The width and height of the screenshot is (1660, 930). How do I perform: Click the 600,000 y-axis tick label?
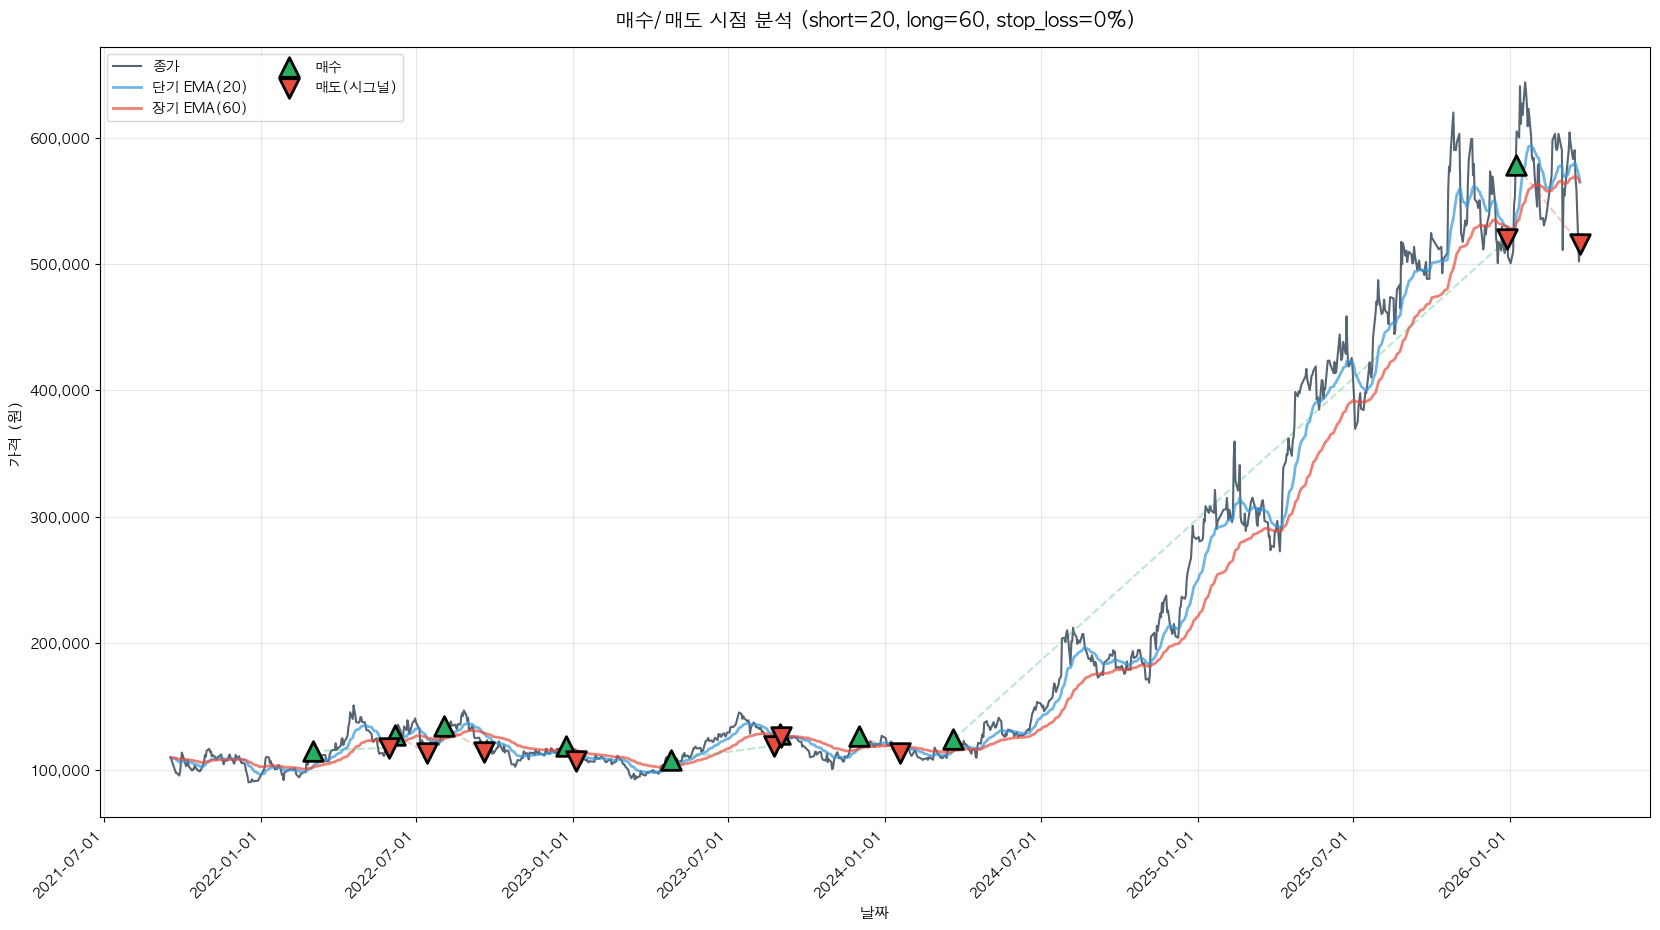click(x=60, y=139)
